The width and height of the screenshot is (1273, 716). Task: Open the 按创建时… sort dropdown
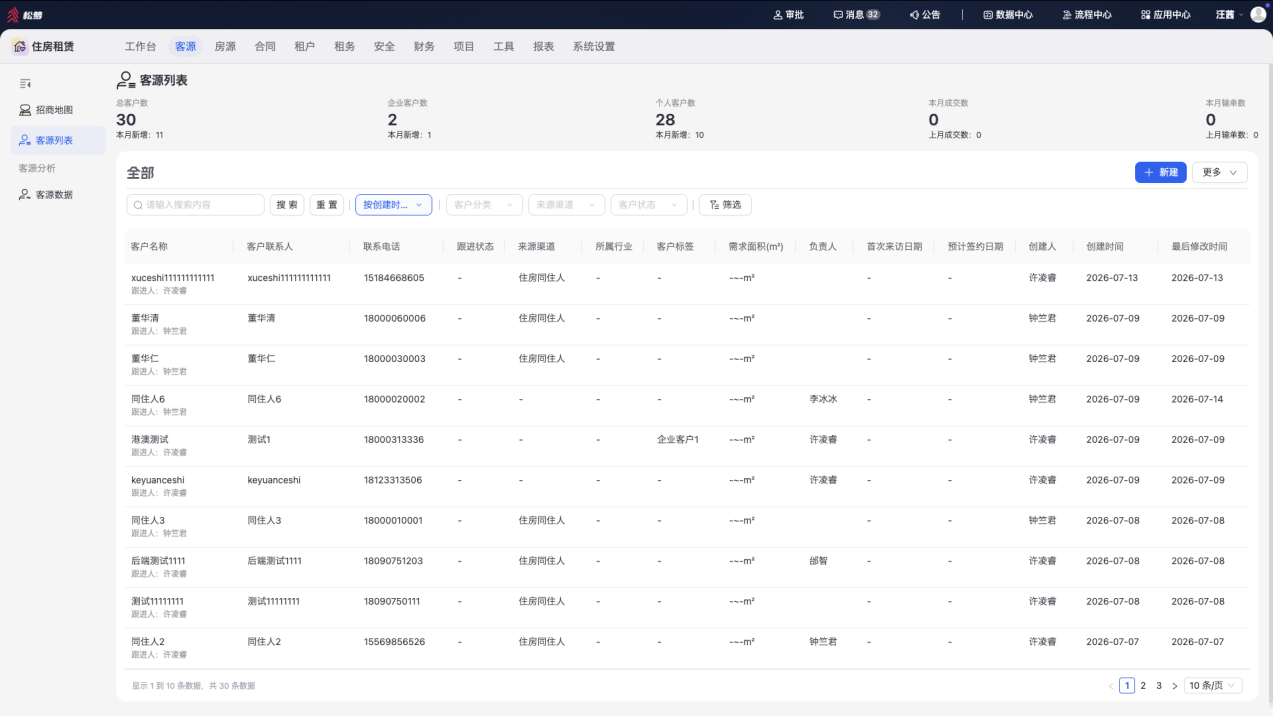(x=393, y=205)
